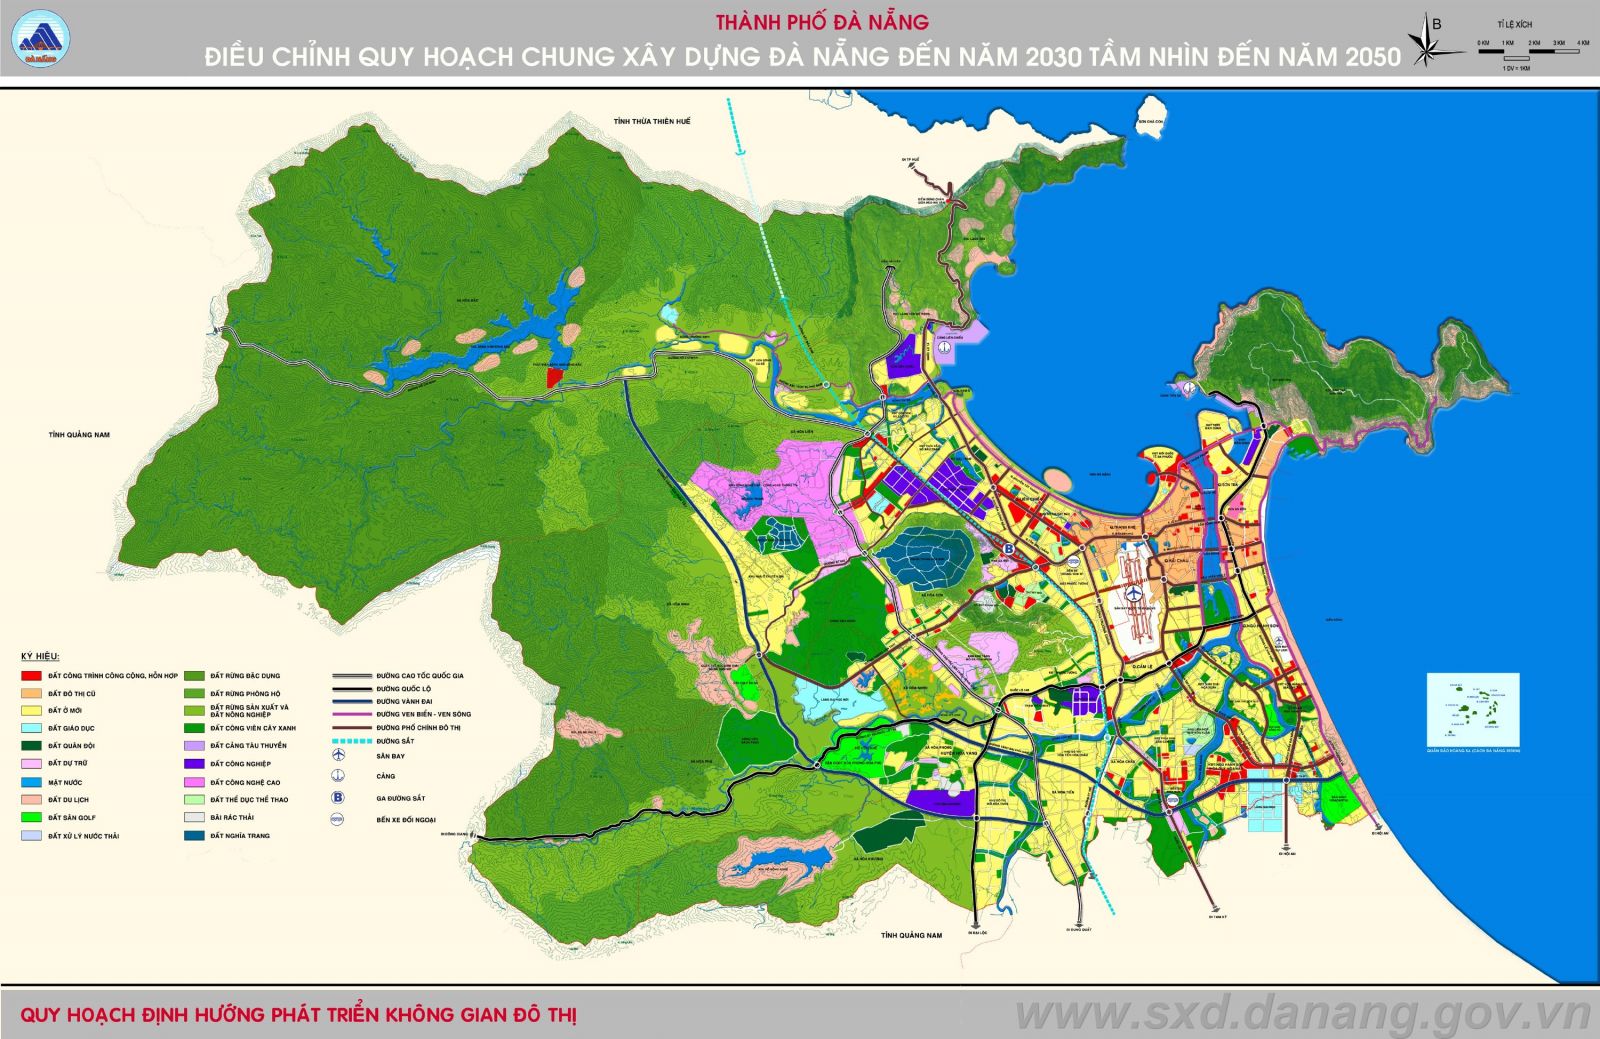Screen dimensions: 1600x1039
Task: Select the Bến Xe Đối Ngoại symbol in legend
Action: (x=338, y=820)
